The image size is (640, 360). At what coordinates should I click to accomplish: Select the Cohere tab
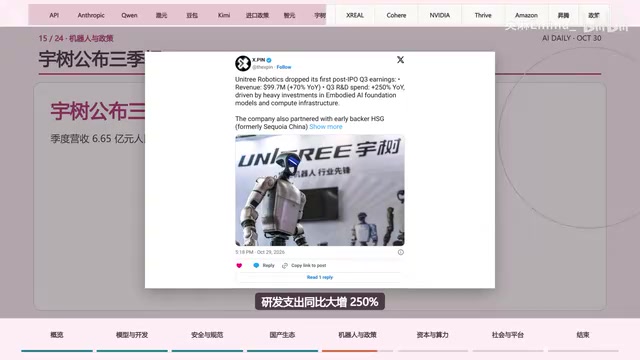coord(396,15)
